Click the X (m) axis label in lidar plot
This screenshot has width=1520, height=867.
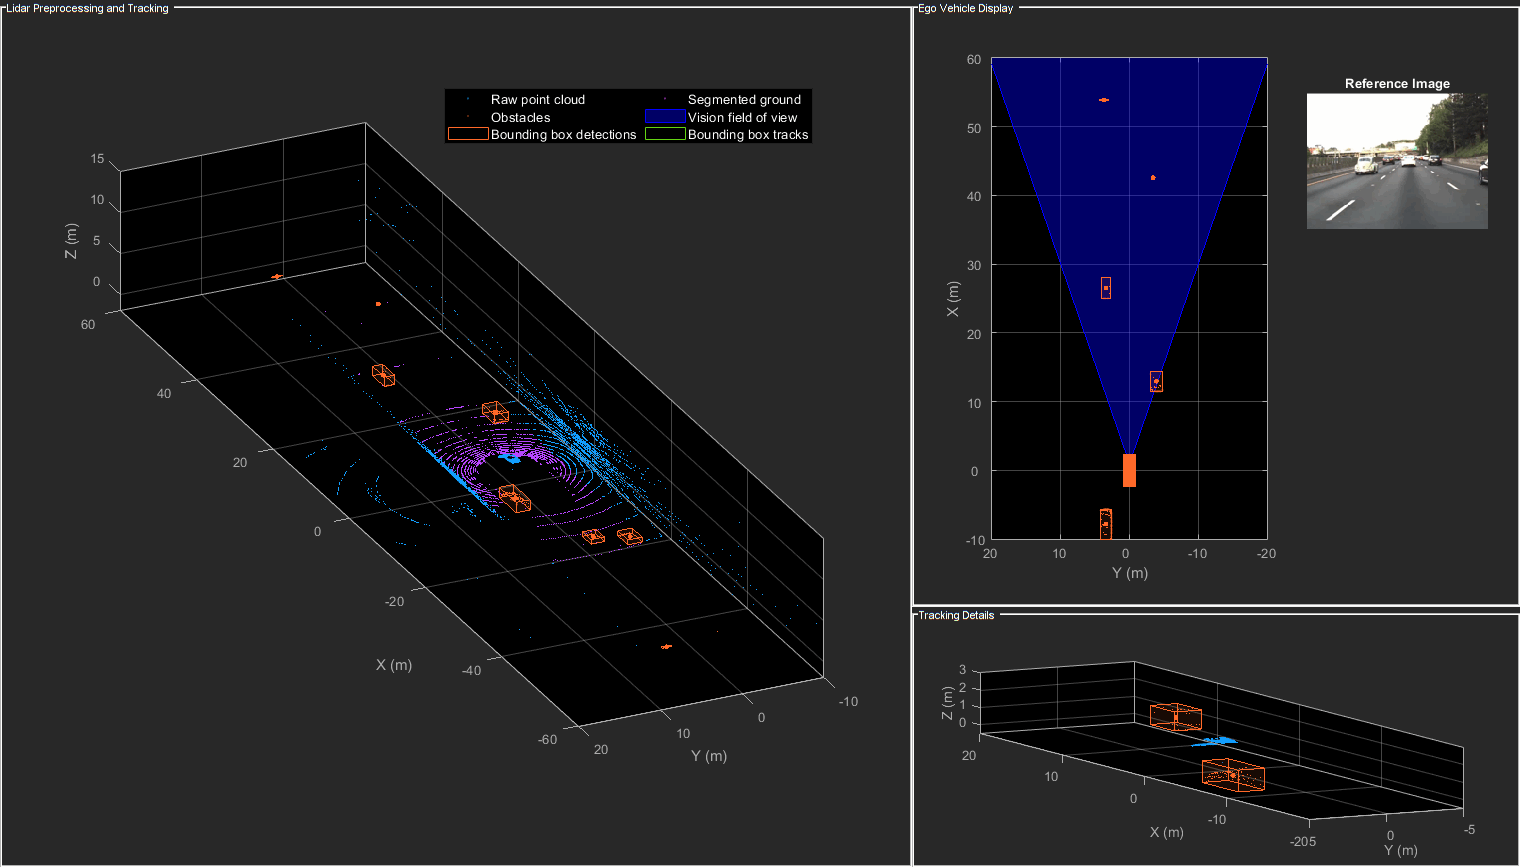click(394, 665)
